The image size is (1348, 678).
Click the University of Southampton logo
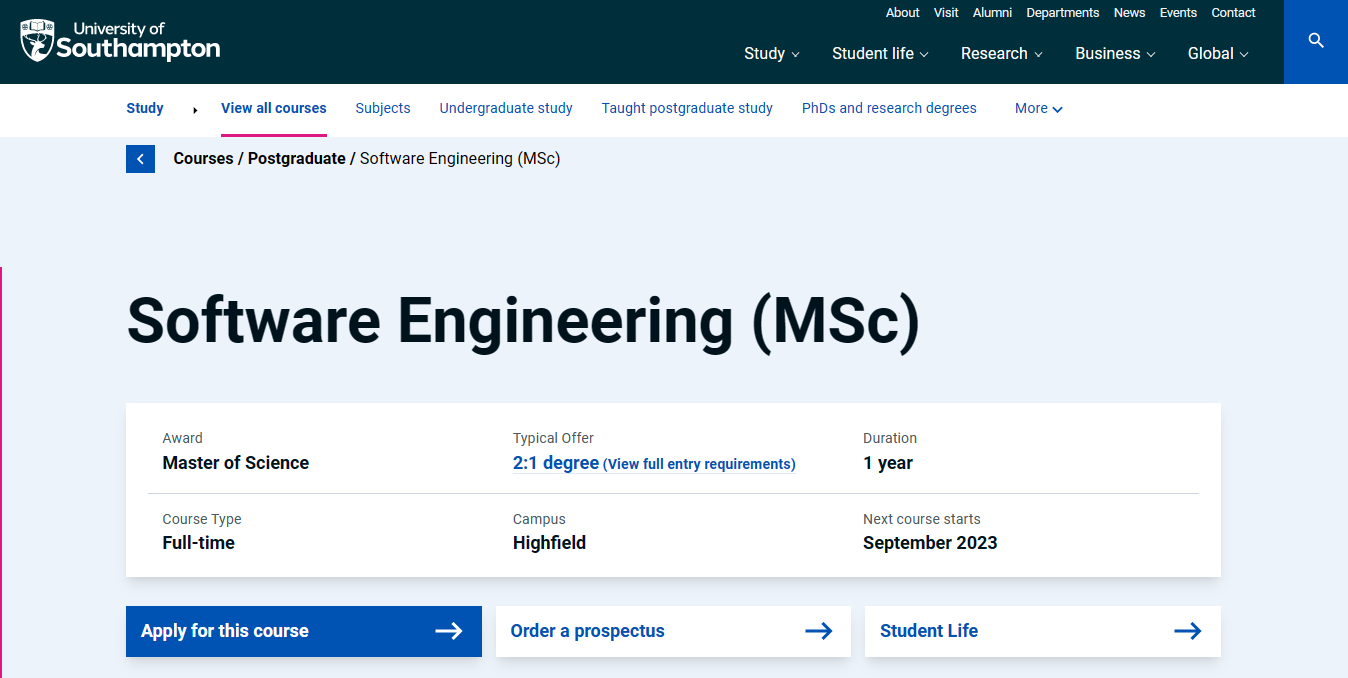tap(120, 41)
